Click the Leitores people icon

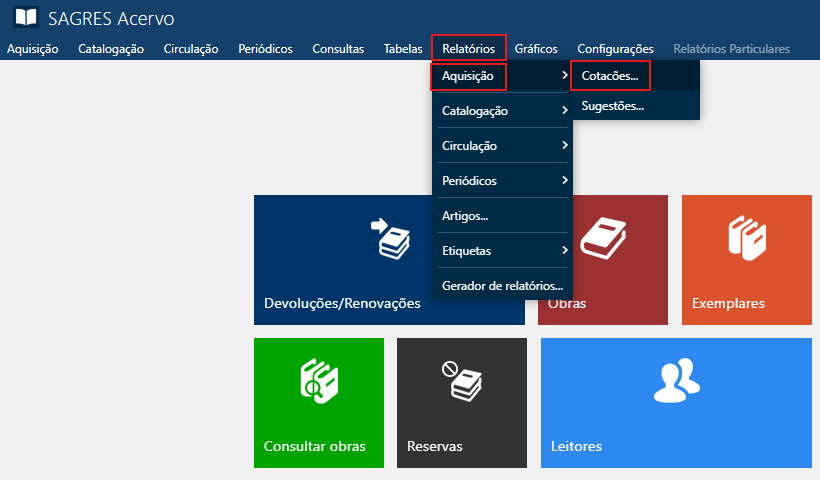pyautogui.click(x=675, y=380)
